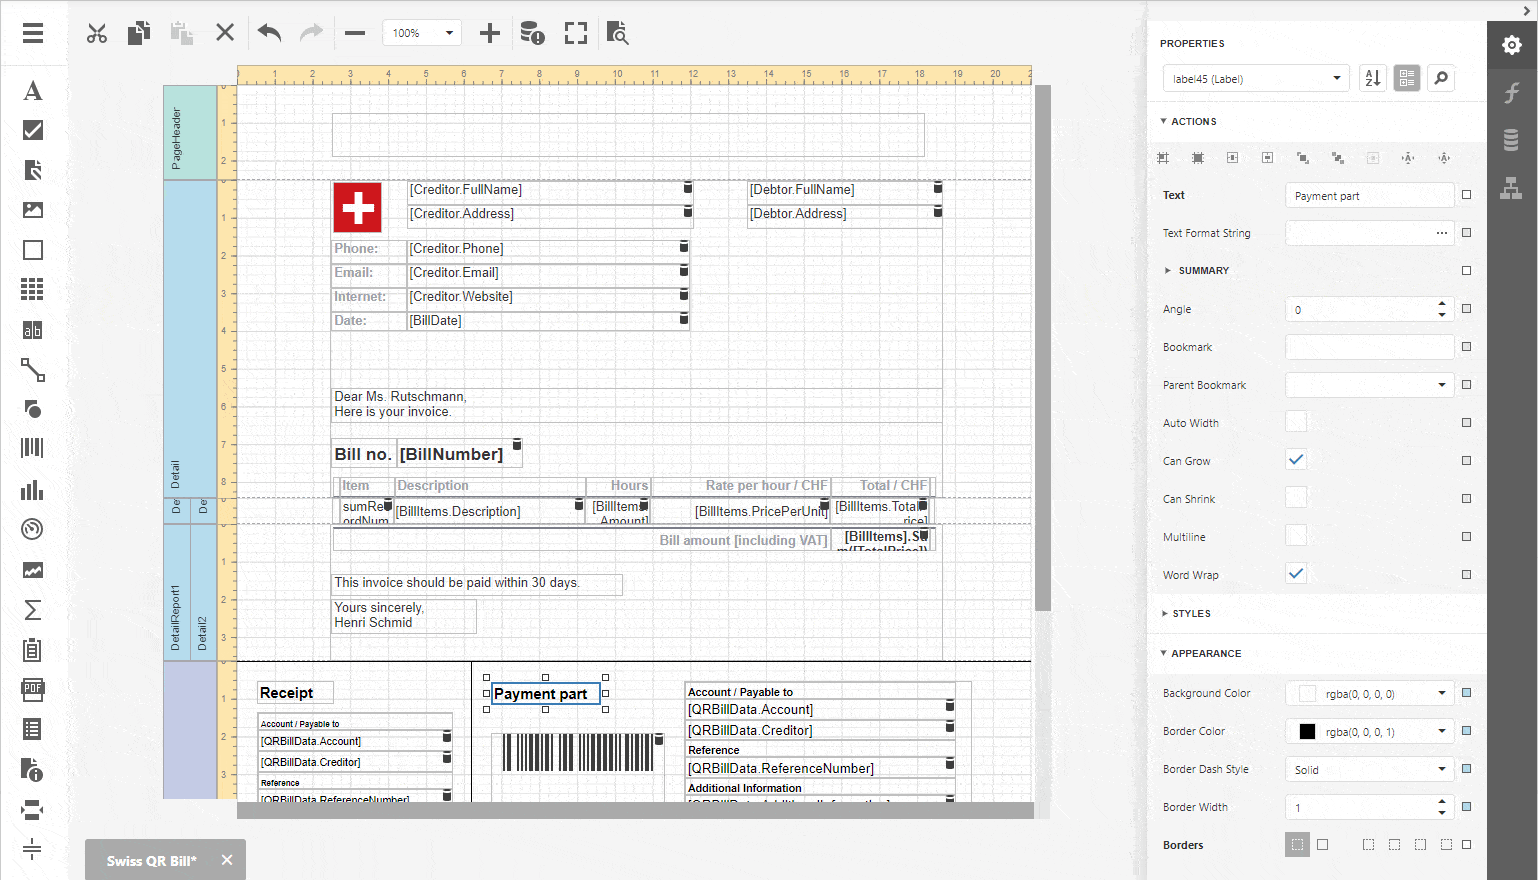Click the Background Color swatch
This screenshot has height=880, width=1538.
tap(1307, 693)
